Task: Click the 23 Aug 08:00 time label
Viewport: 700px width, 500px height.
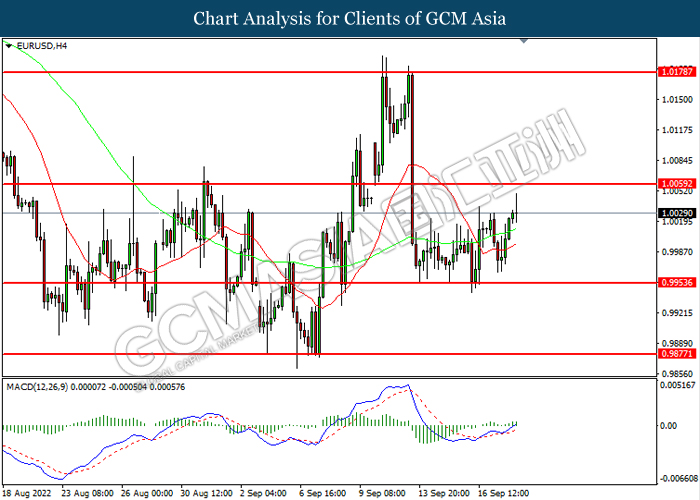Action: click(87, 494)
